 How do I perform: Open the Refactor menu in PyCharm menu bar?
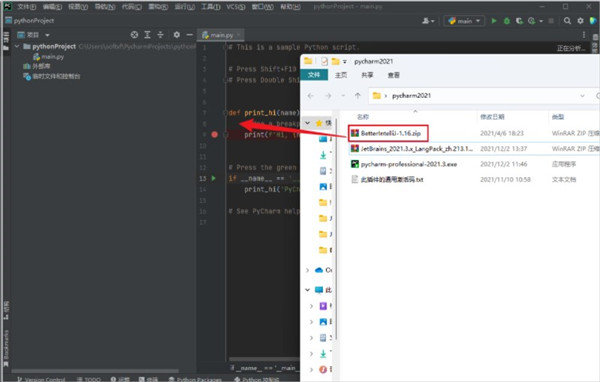[158, 7]
